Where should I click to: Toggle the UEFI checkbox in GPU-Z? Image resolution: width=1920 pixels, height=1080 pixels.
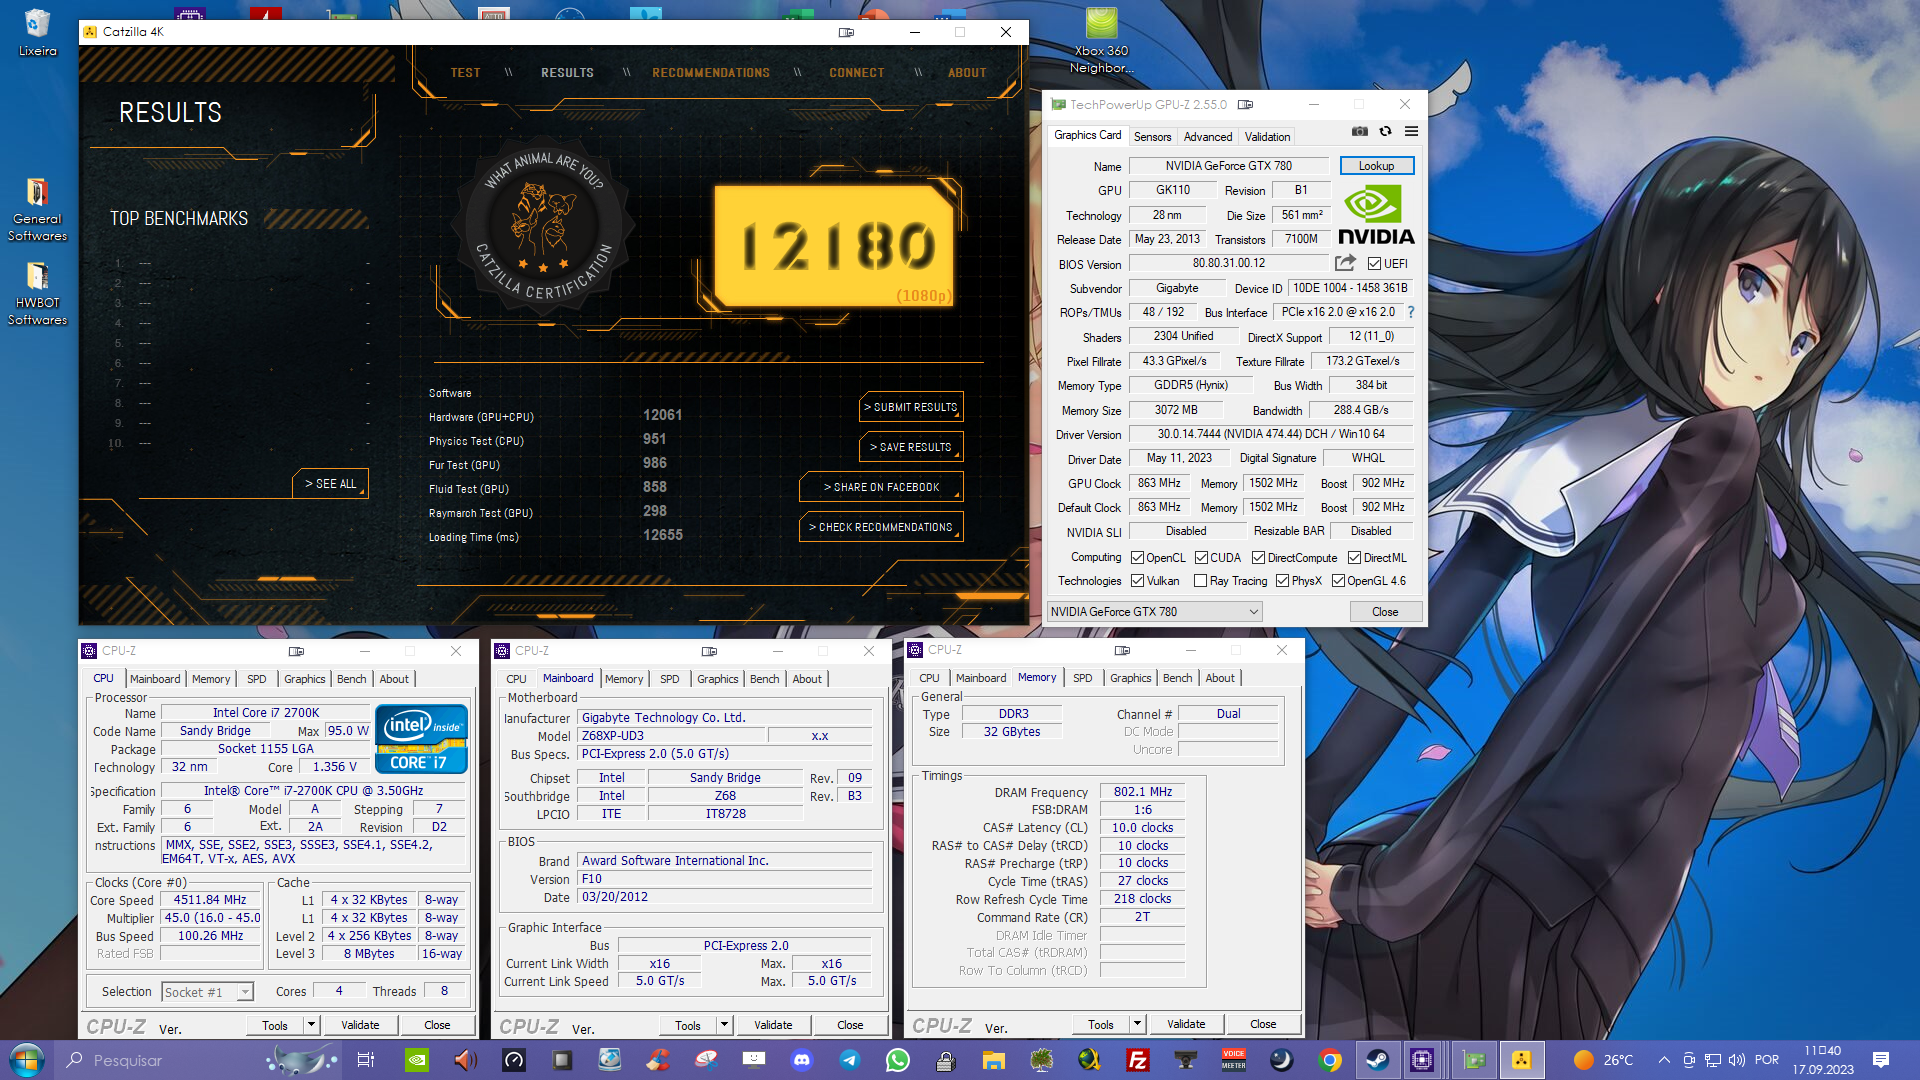tap(1374, 264)
